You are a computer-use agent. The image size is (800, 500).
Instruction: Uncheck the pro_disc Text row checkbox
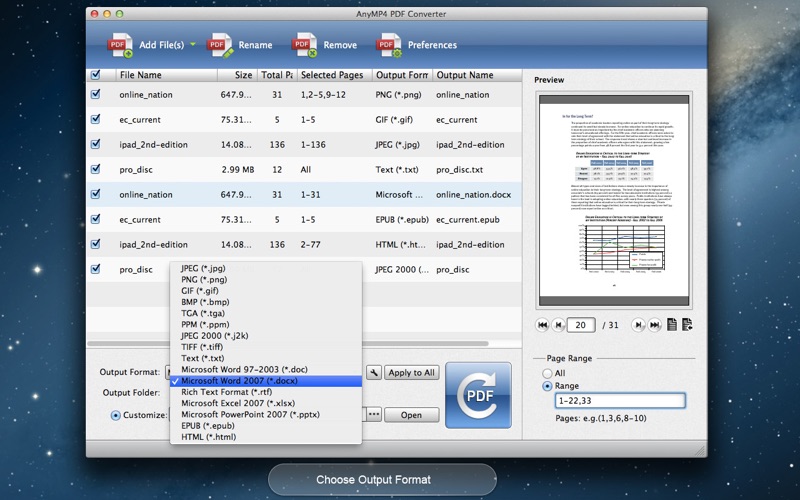point(95,169)
